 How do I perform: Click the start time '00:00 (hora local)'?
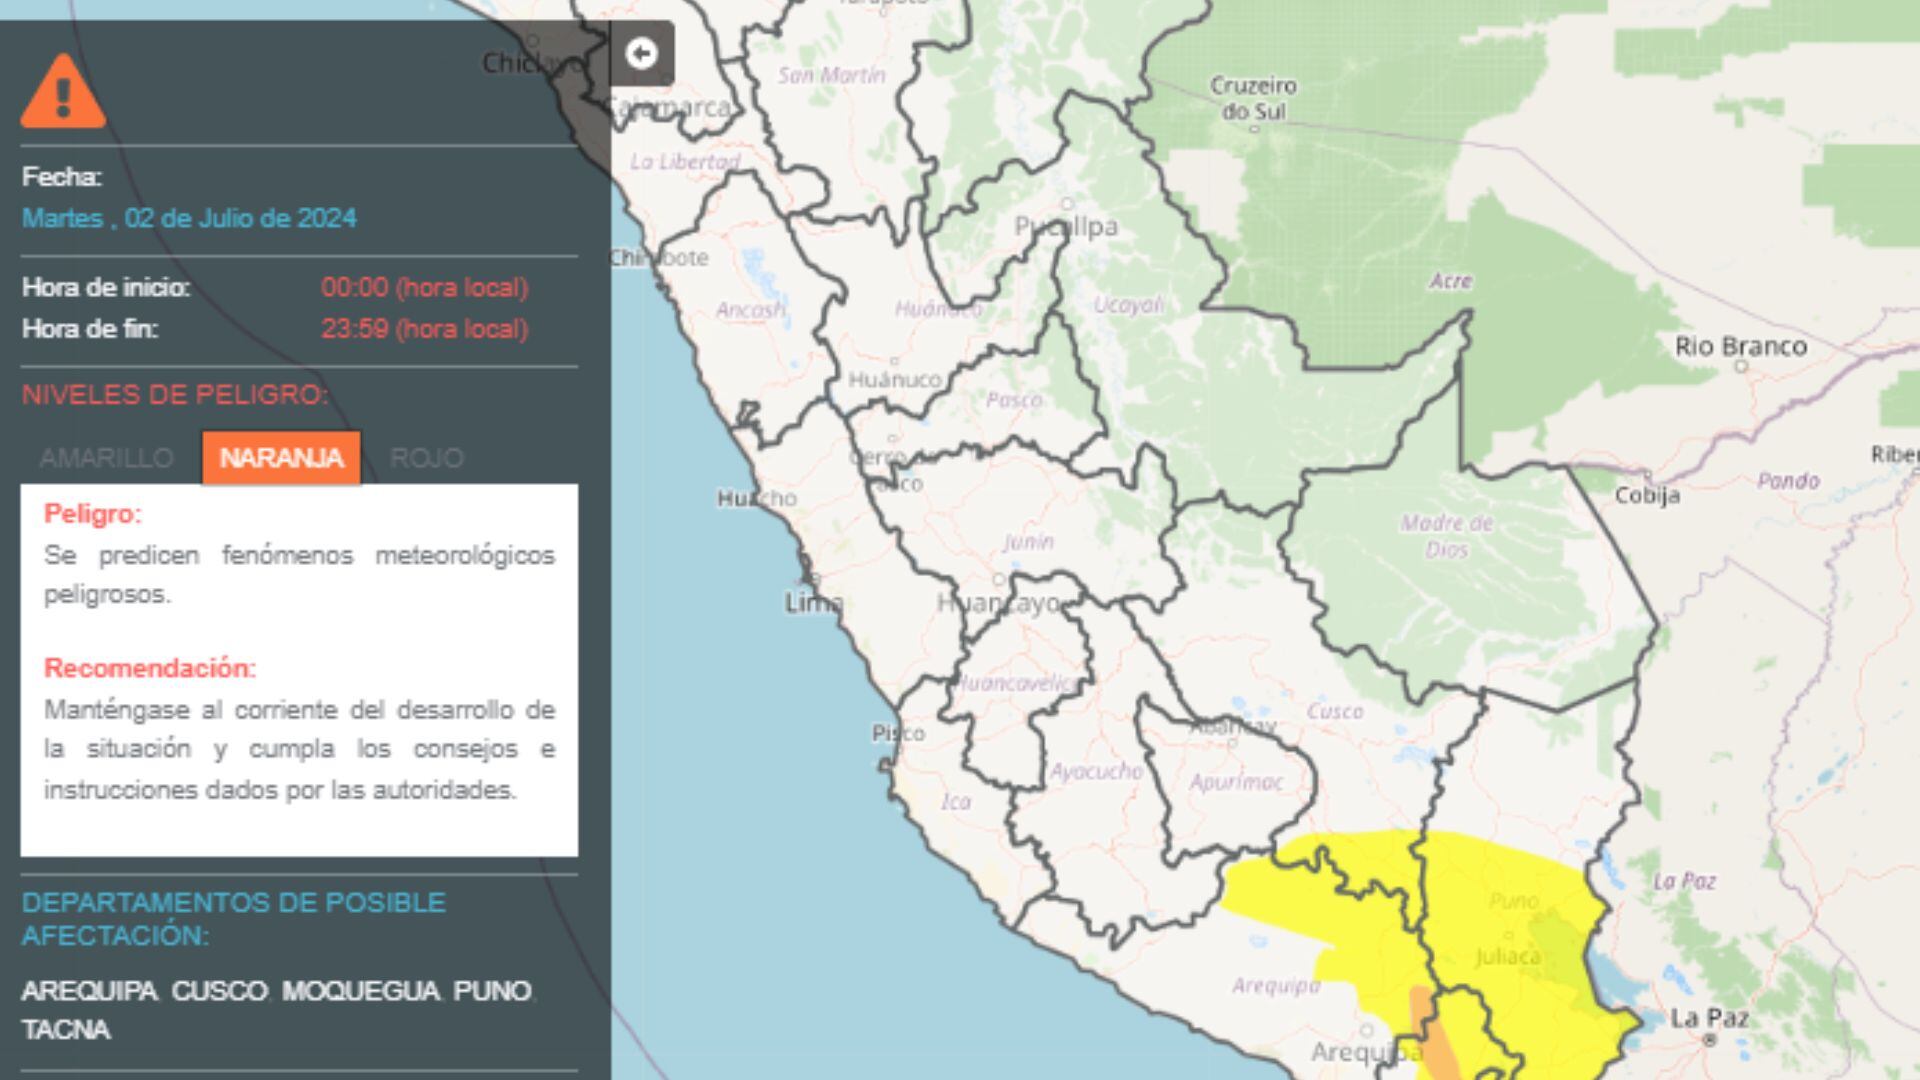pos(424,288)
